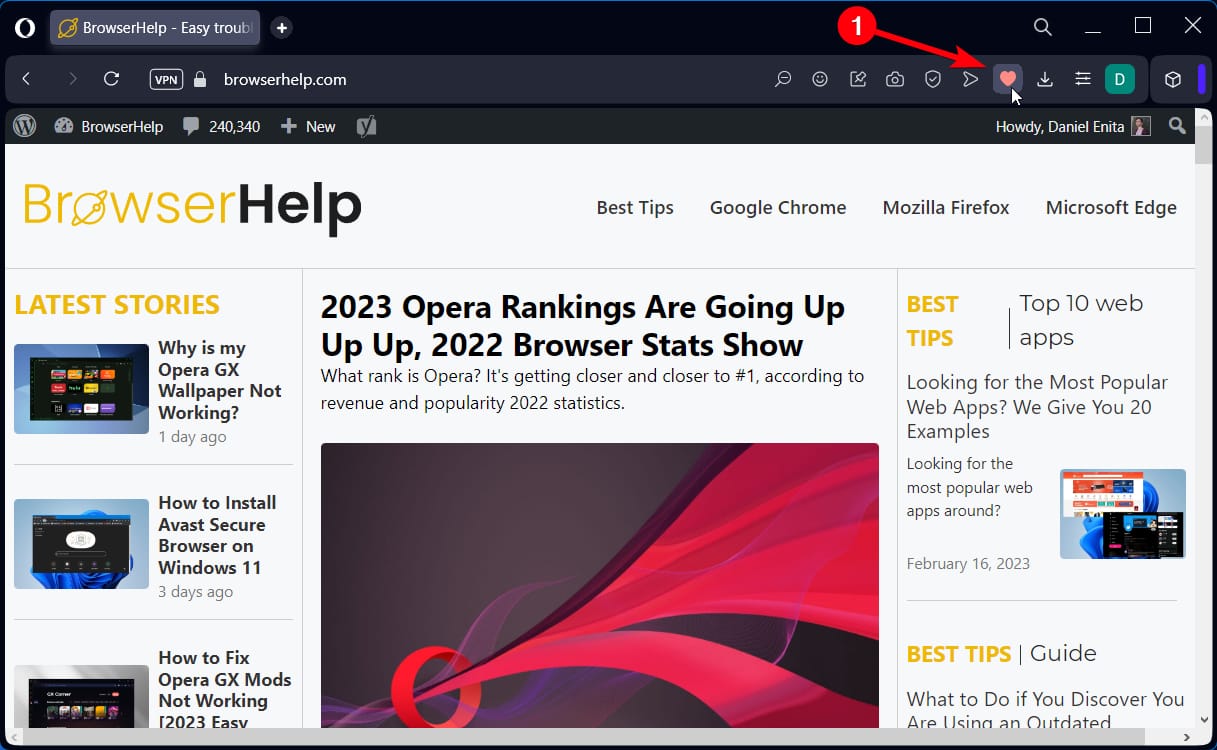
Task: Open the edit snapshot pencil icon
Action: pyautogui.click(x=858, y=79)
